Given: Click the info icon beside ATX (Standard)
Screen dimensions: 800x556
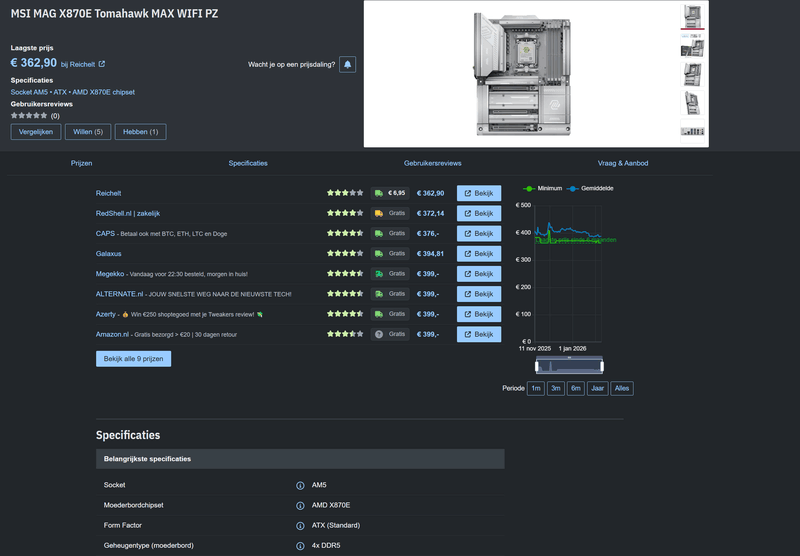Looking at the screenshot, I should 300,526.
